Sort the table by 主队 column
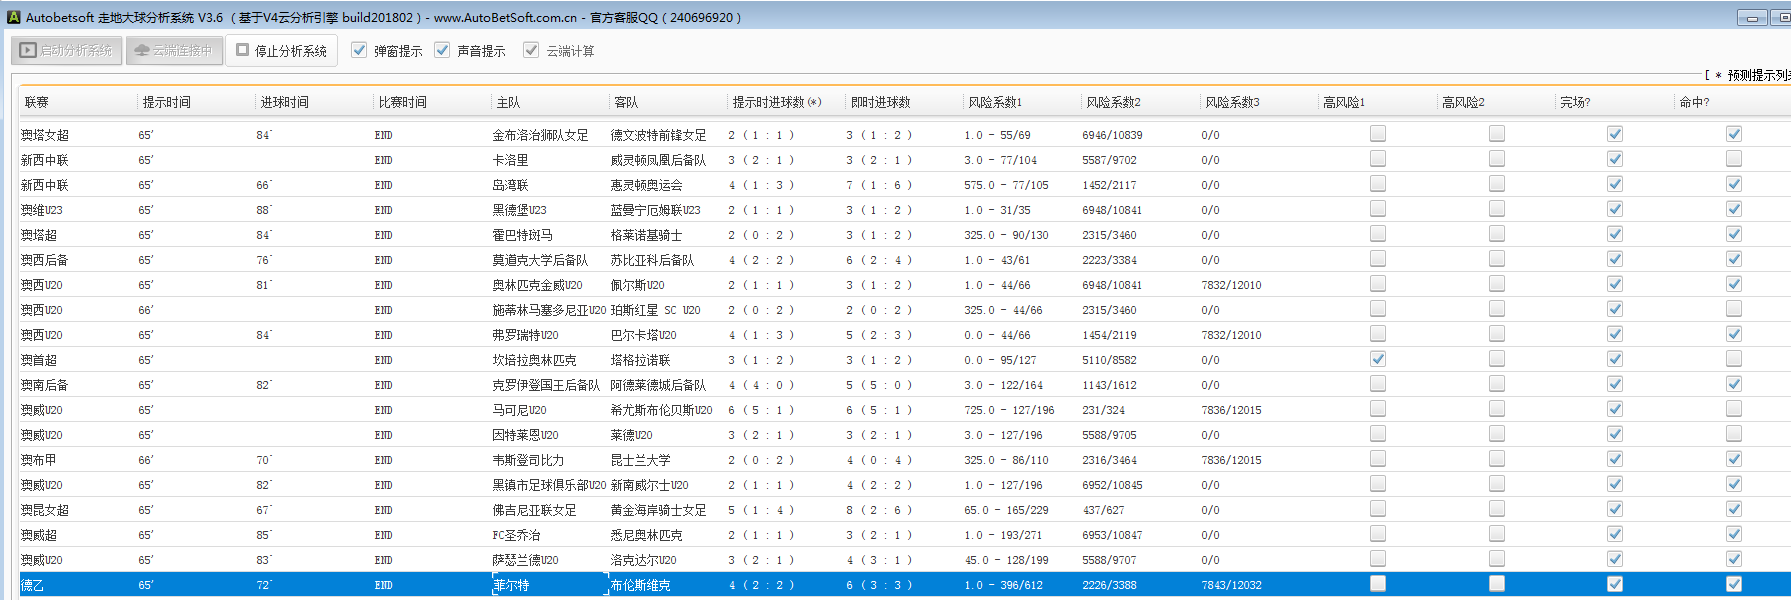 [508, 102]
